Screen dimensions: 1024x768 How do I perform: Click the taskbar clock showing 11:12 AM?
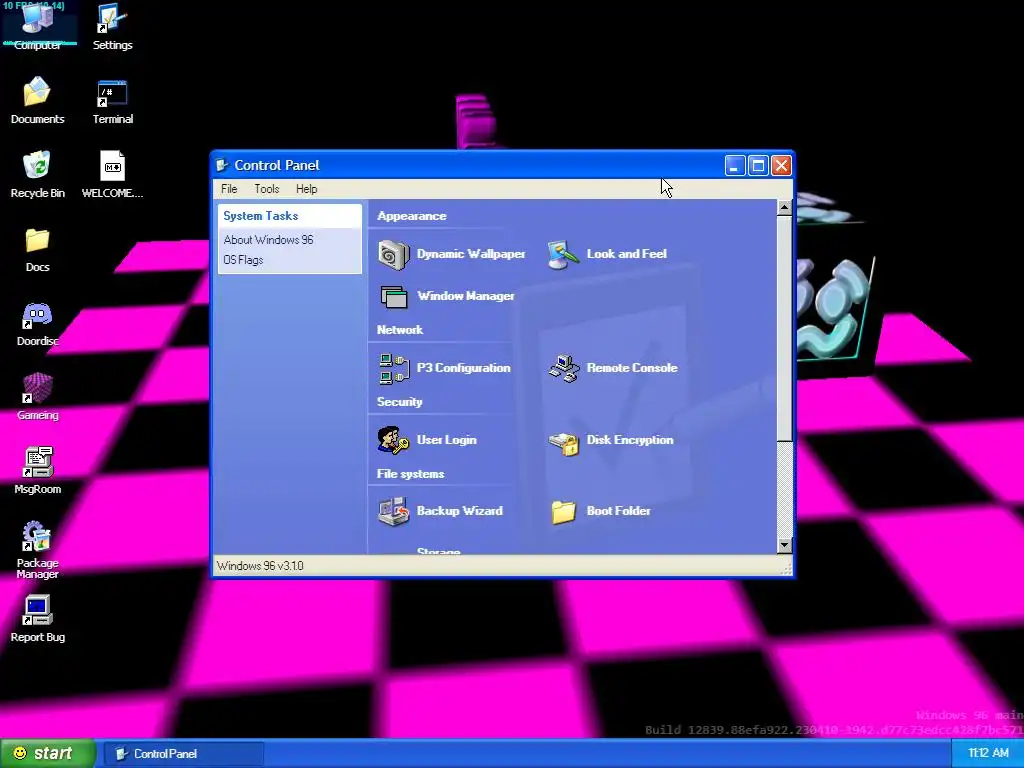coord(988,753)
